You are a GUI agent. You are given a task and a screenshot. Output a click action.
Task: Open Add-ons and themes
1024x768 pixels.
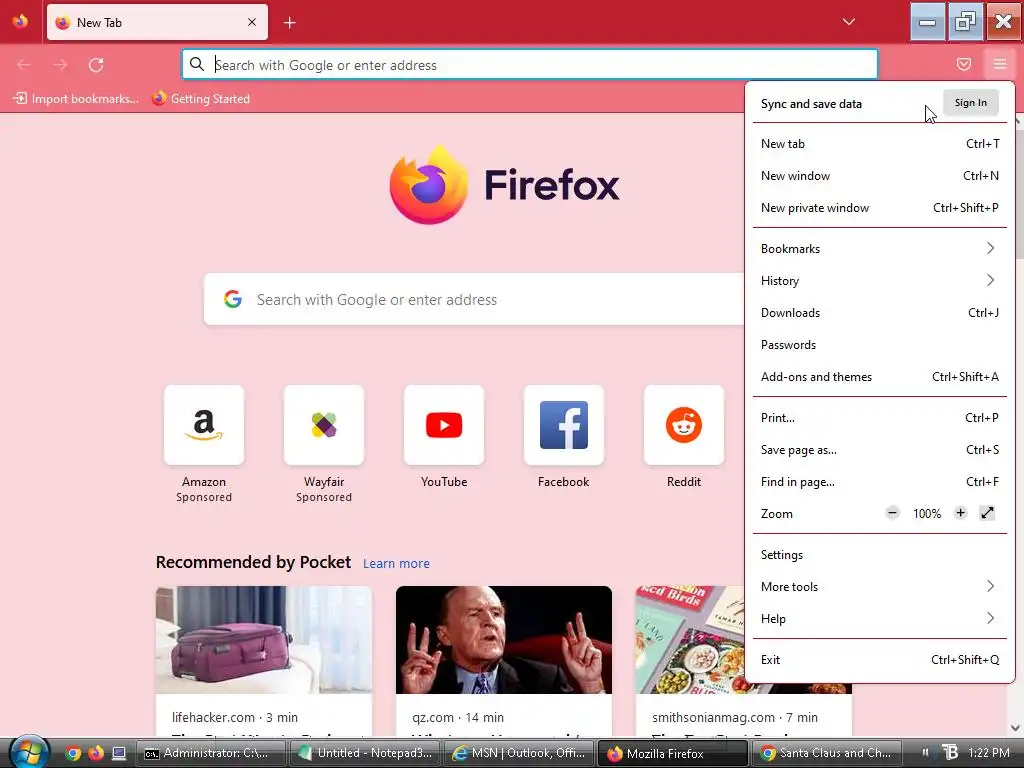[x=880, y=377]
